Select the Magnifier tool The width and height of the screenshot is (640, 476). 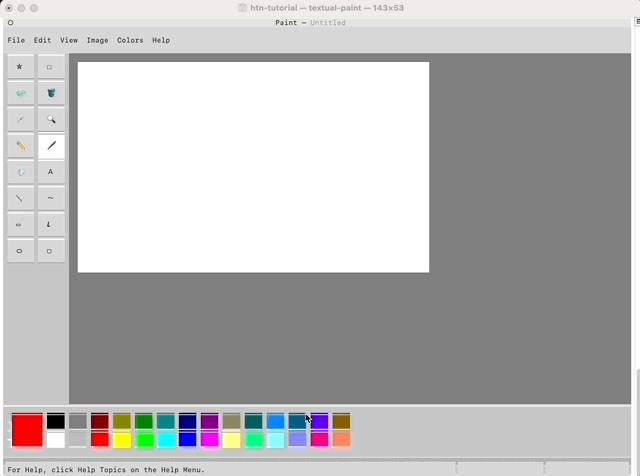[50, 119]
